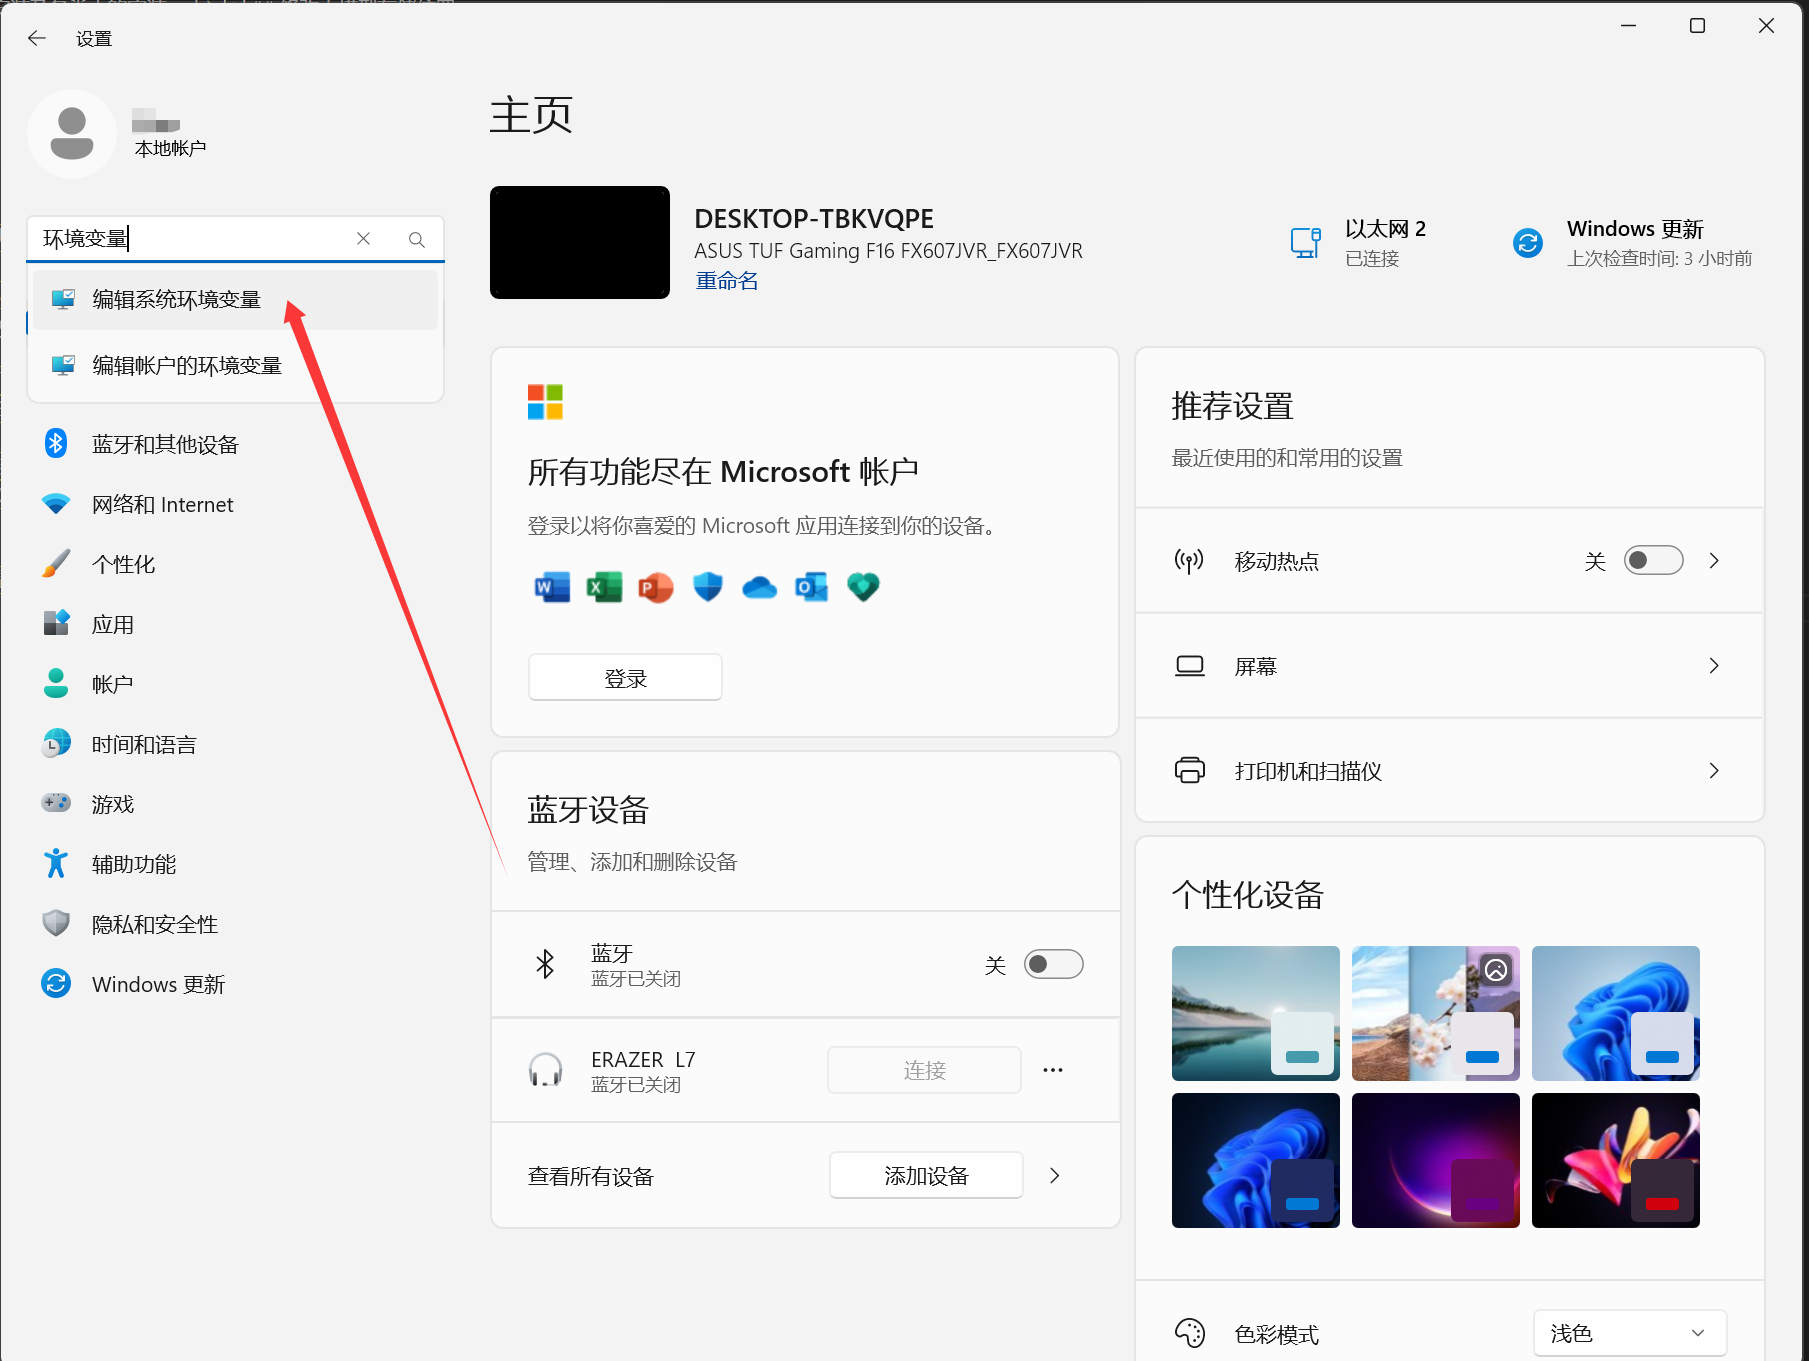Click the Rename link under device name

tap(726, 282)
